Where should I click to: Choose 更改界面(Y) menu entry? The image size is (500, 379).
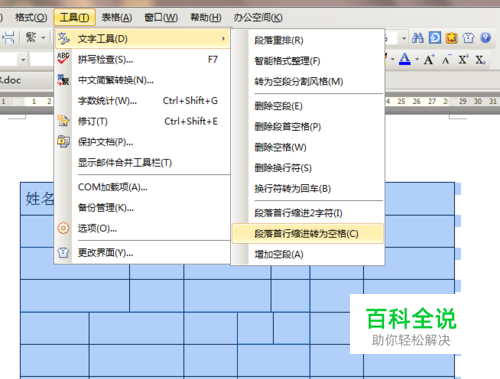(143, 253)
